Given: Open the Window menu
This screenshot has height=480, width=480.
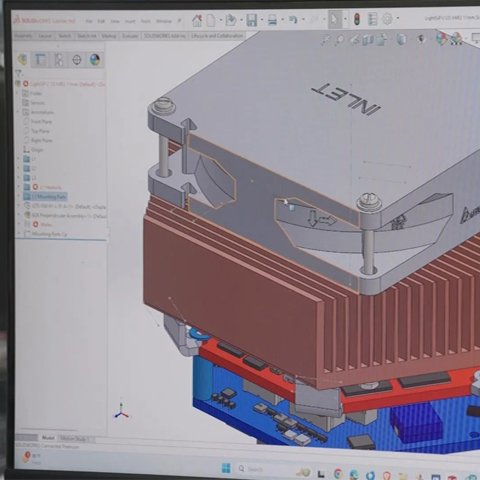Looking at the screenshot, I should point(164,21).
